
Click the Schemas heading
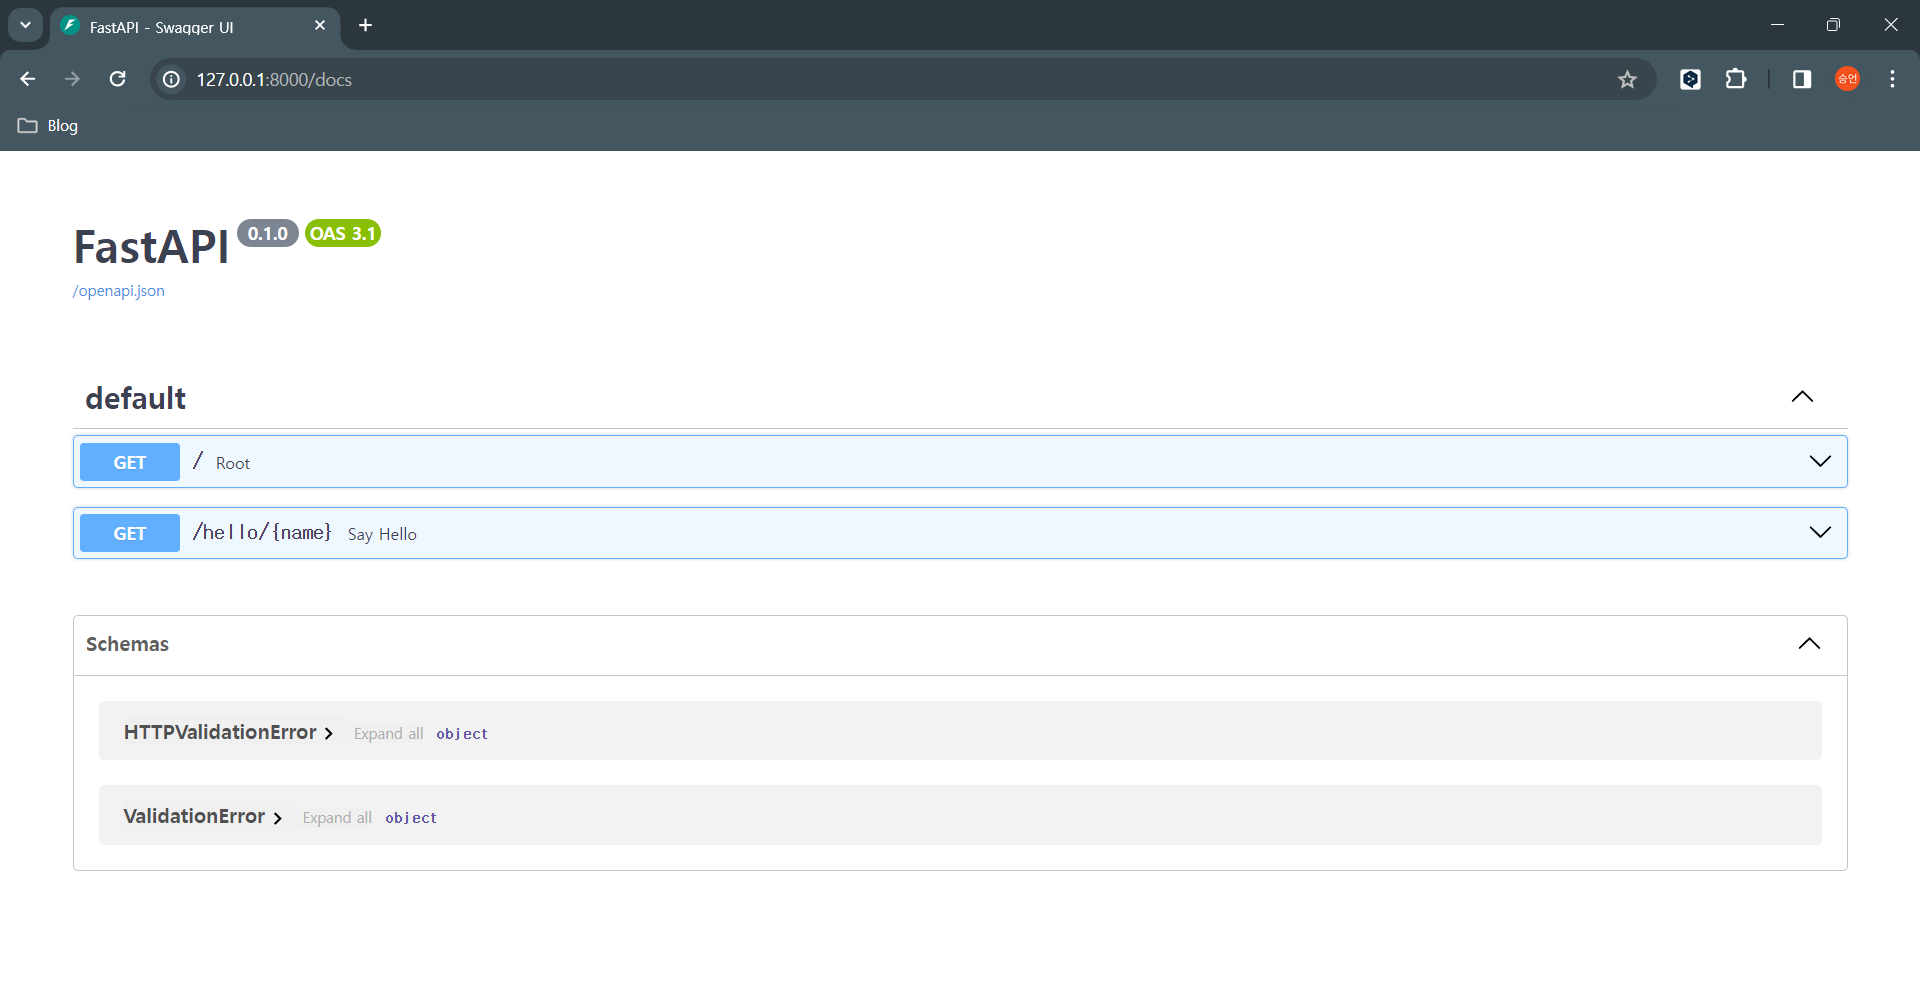127,644
